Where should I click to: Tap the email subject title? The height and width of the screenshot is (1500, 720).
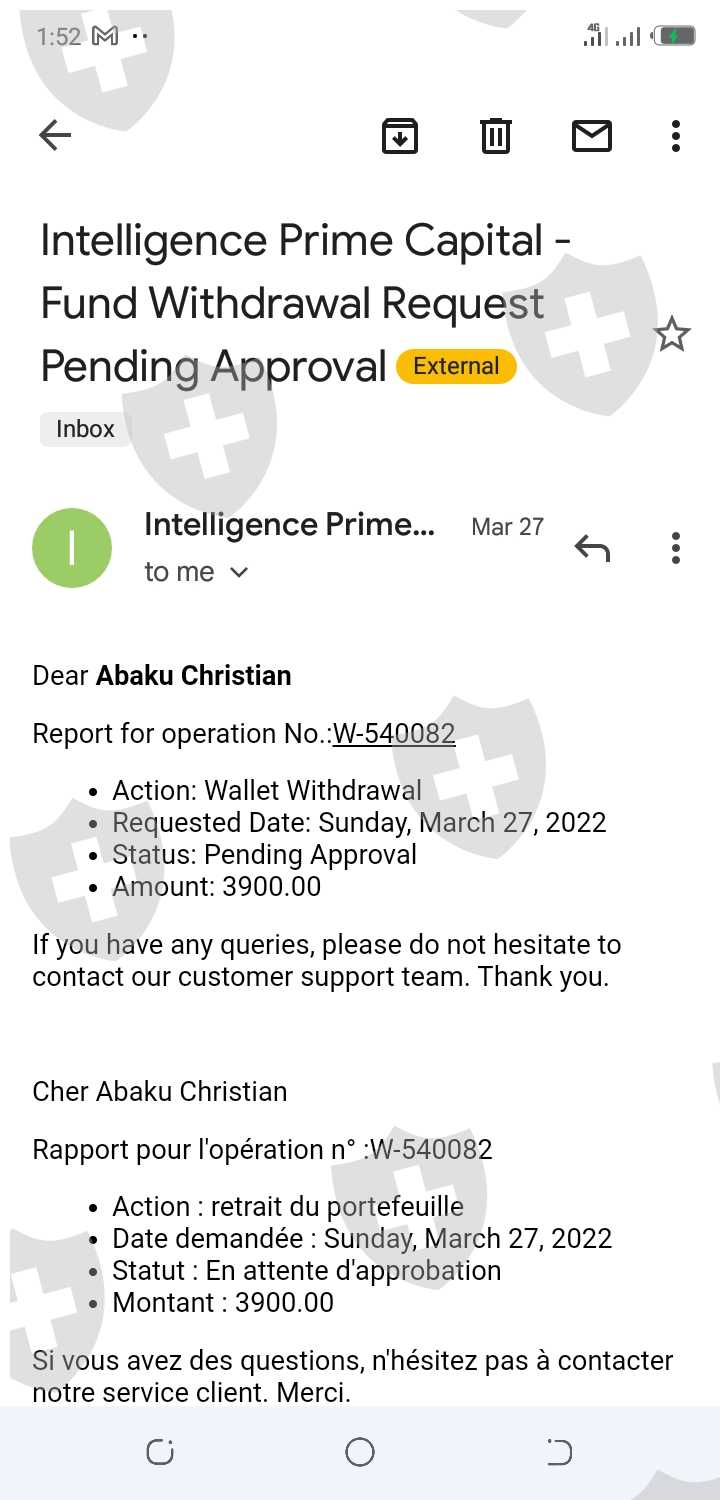[x=300, y=302]
